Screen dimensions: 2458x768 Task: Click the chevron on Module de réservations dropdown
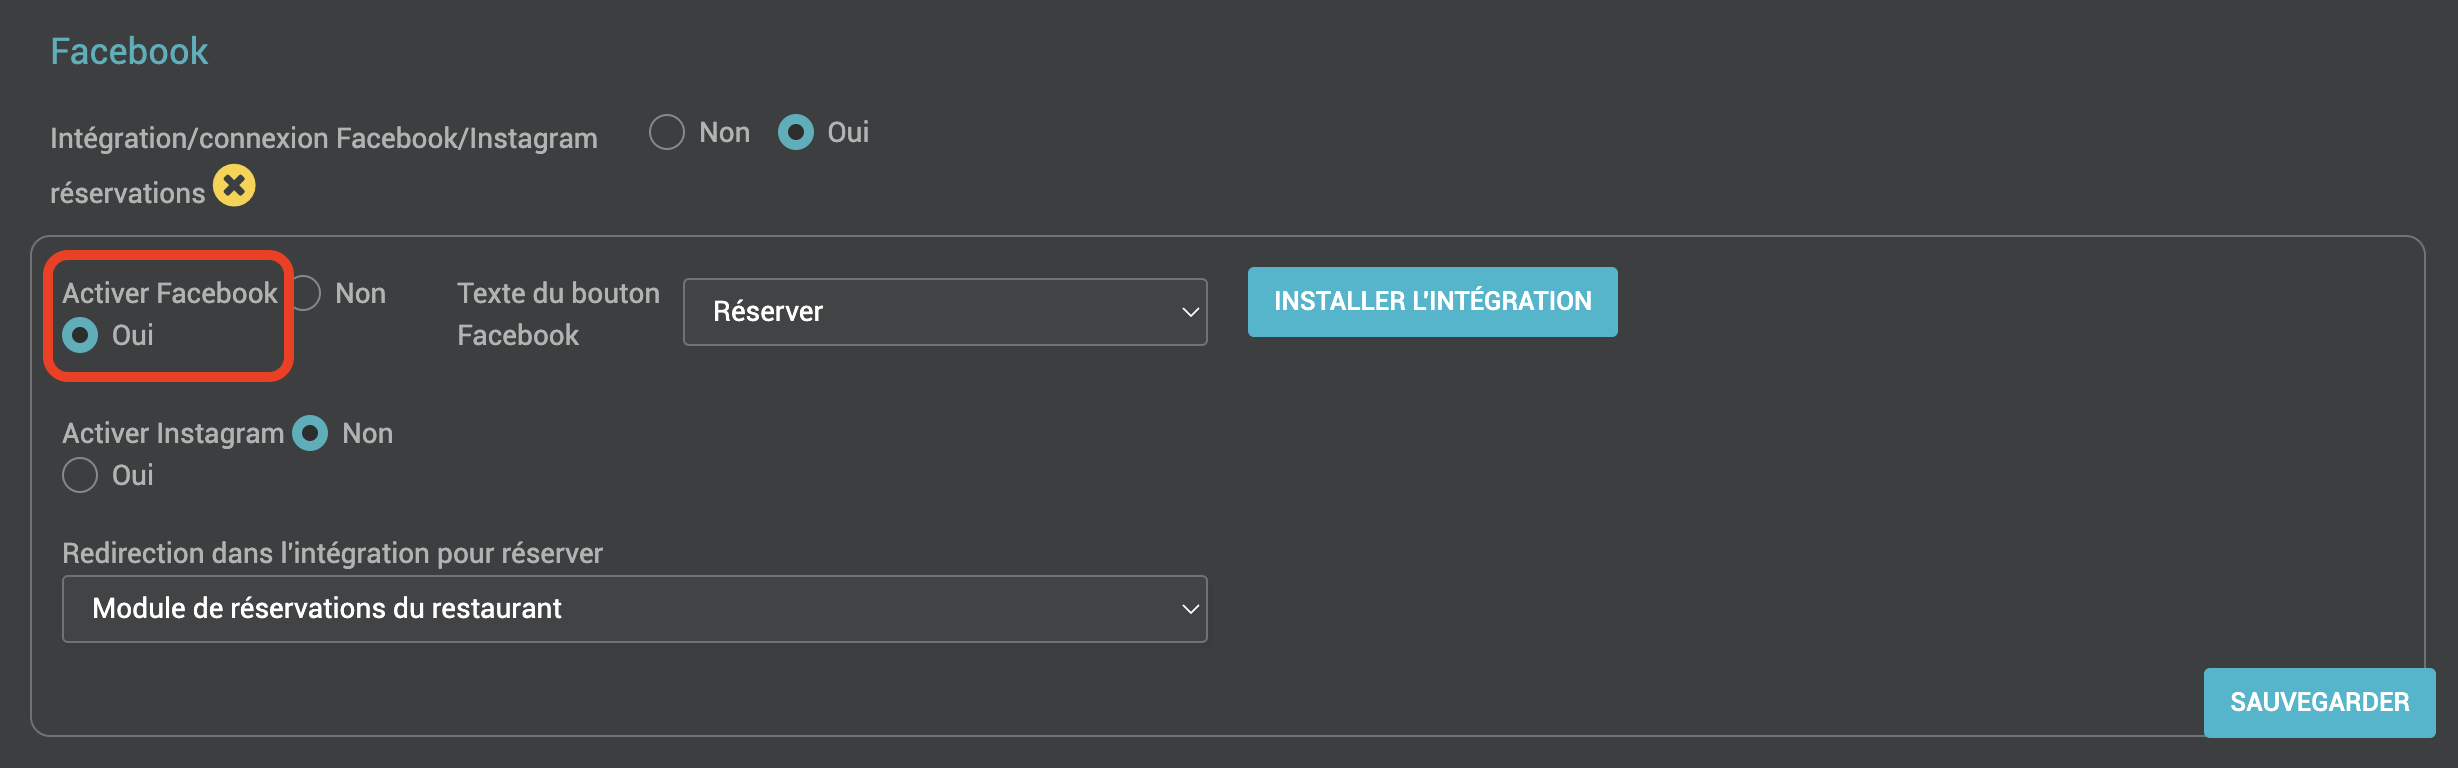pos(1190,609)
